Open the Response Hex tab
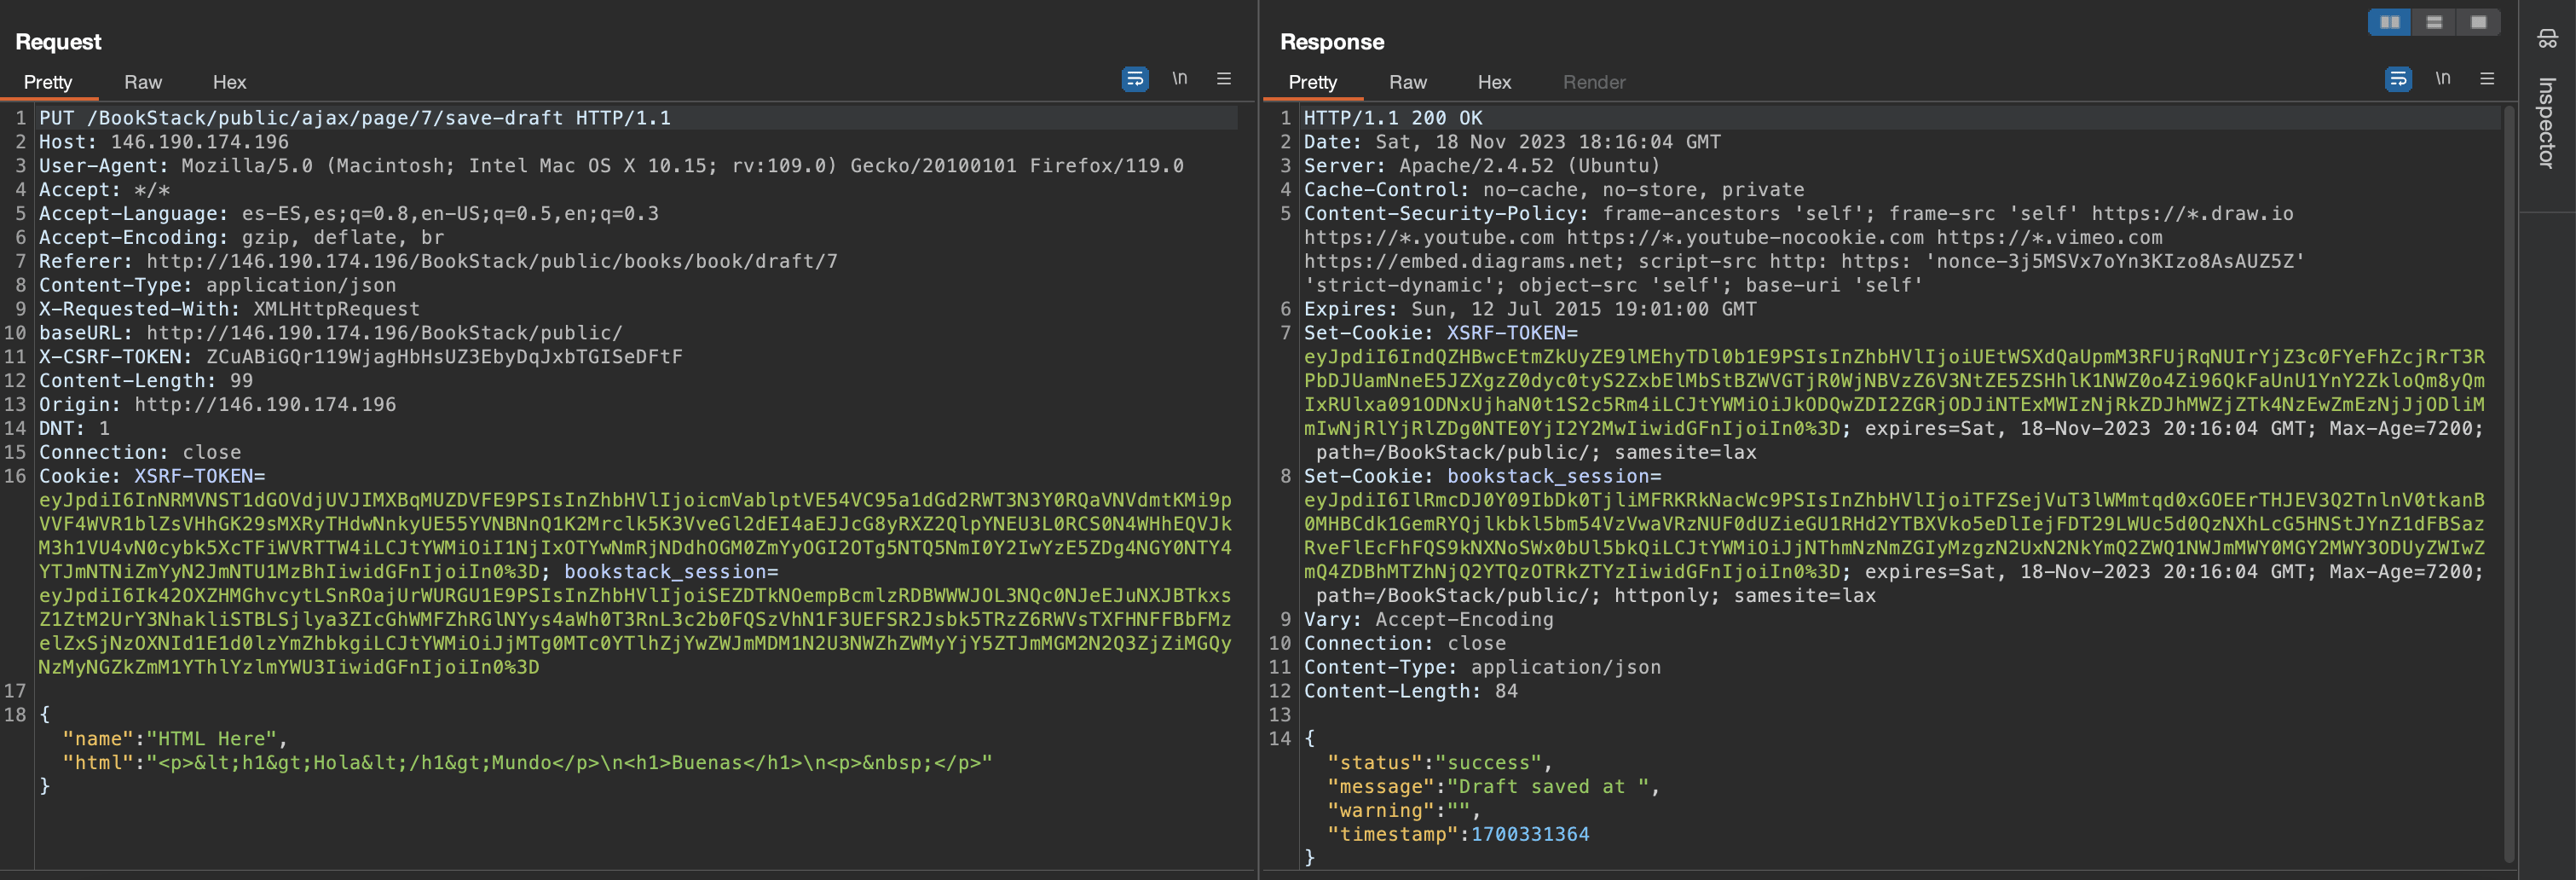2576x880 pixels. [1494, 82]
